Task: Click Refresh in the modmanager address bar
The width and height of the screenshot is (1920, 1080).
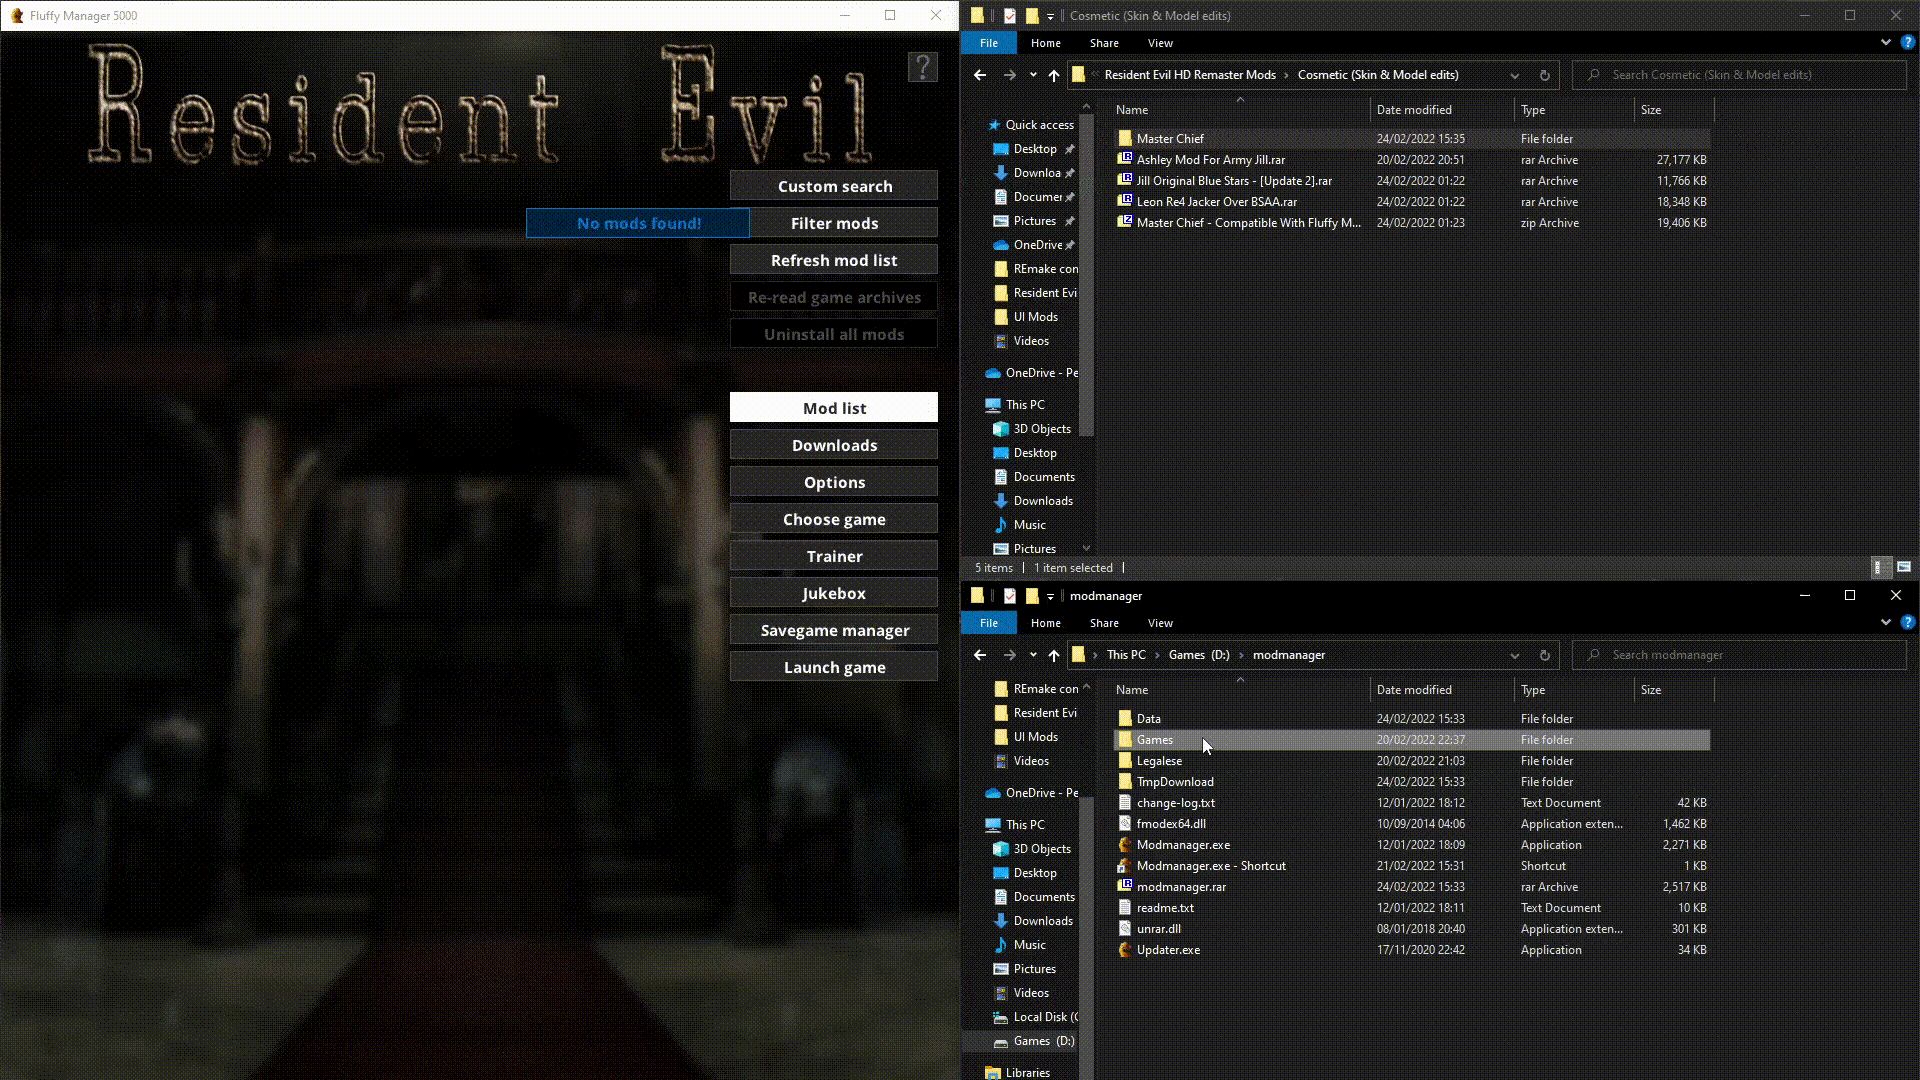Action: (1544, 655)
